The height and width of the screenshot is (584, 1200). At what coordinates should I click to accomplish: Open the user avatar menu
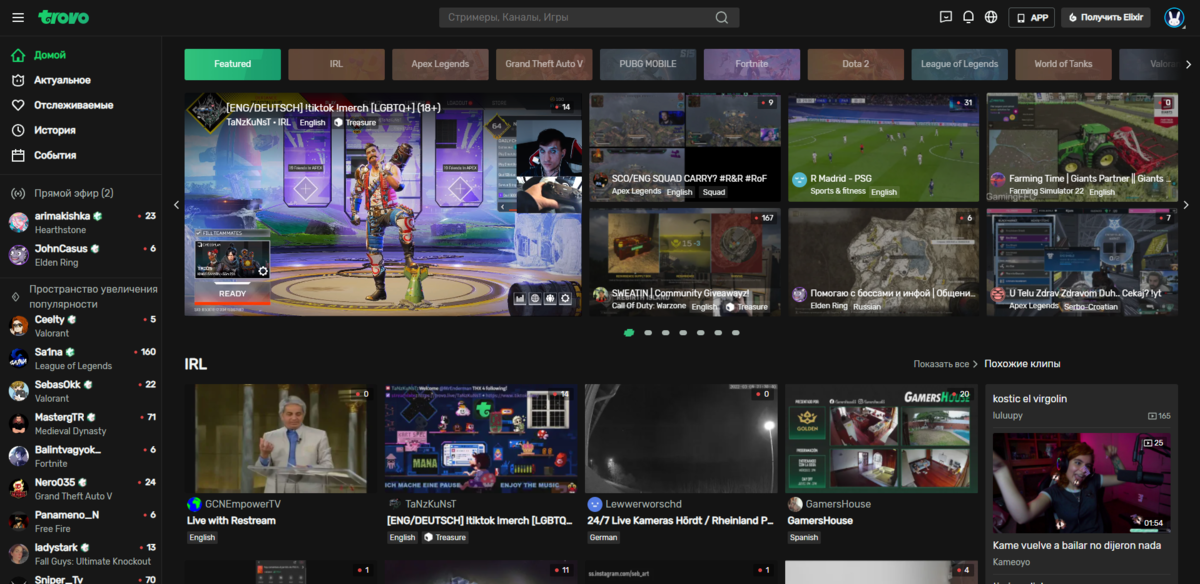tap(1174, 17)
